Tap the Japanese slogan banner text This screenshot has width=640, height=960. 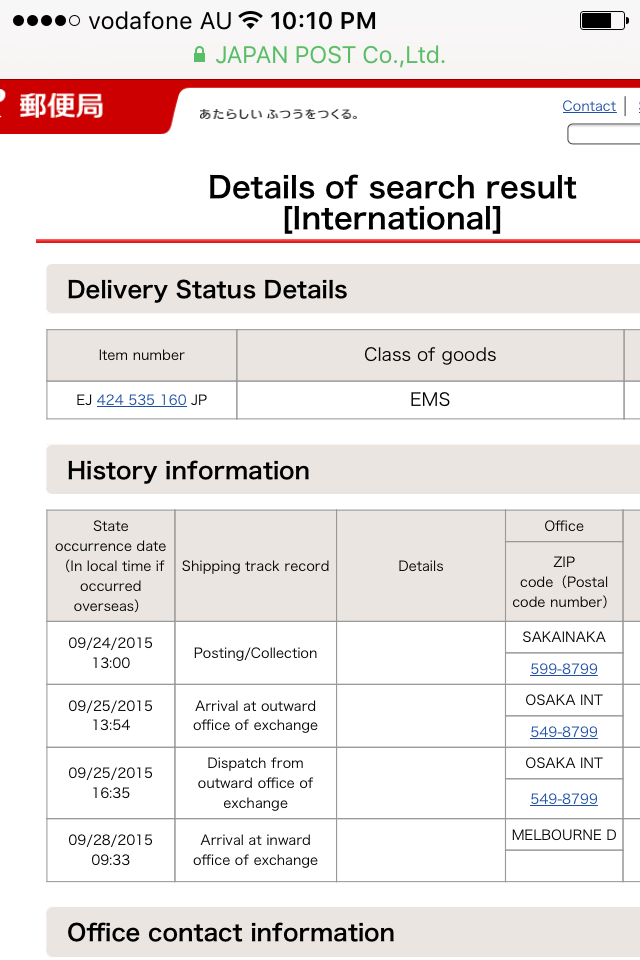pos(279,115)
